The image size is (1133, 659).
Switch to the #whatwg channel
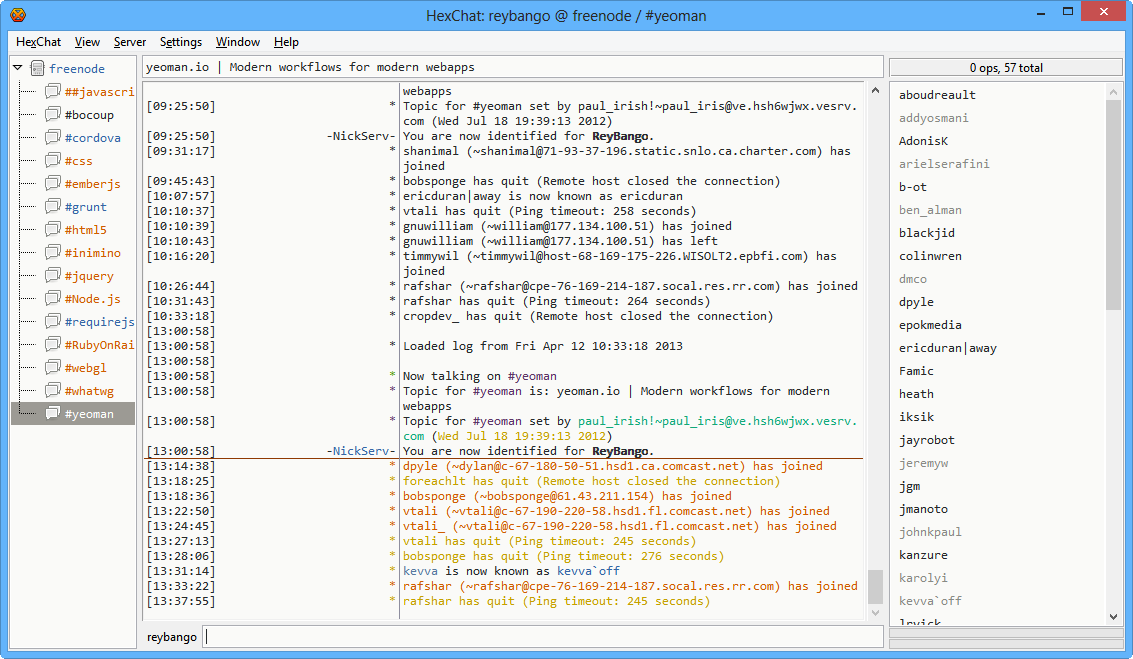[89, 391]
